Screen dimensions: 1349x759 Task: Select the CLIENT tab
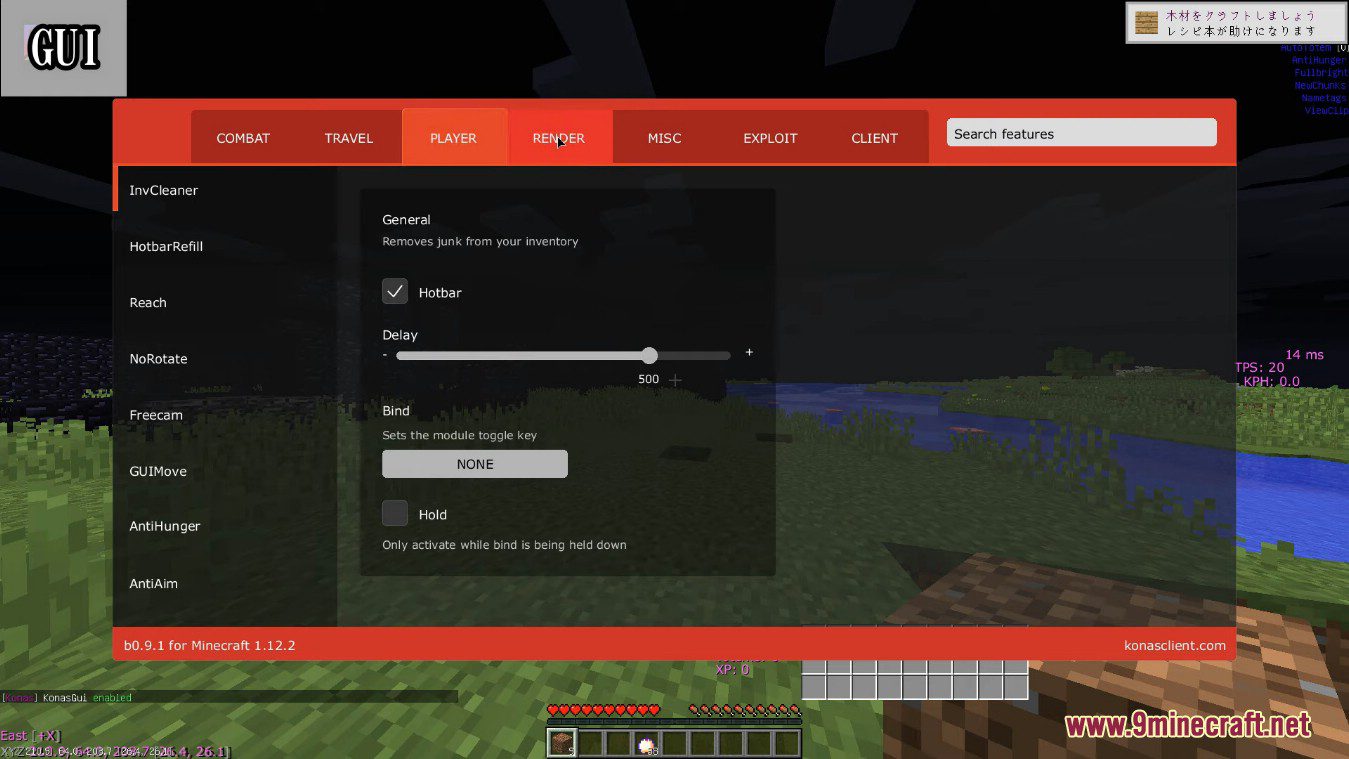(875, 138)
